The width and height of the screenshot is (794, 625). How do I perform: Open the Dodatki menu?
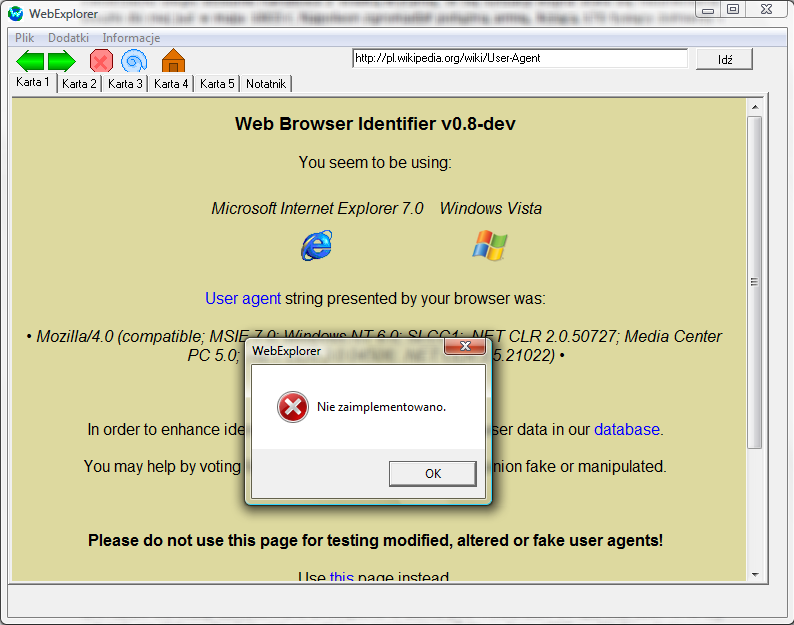[x=68, y=38]
